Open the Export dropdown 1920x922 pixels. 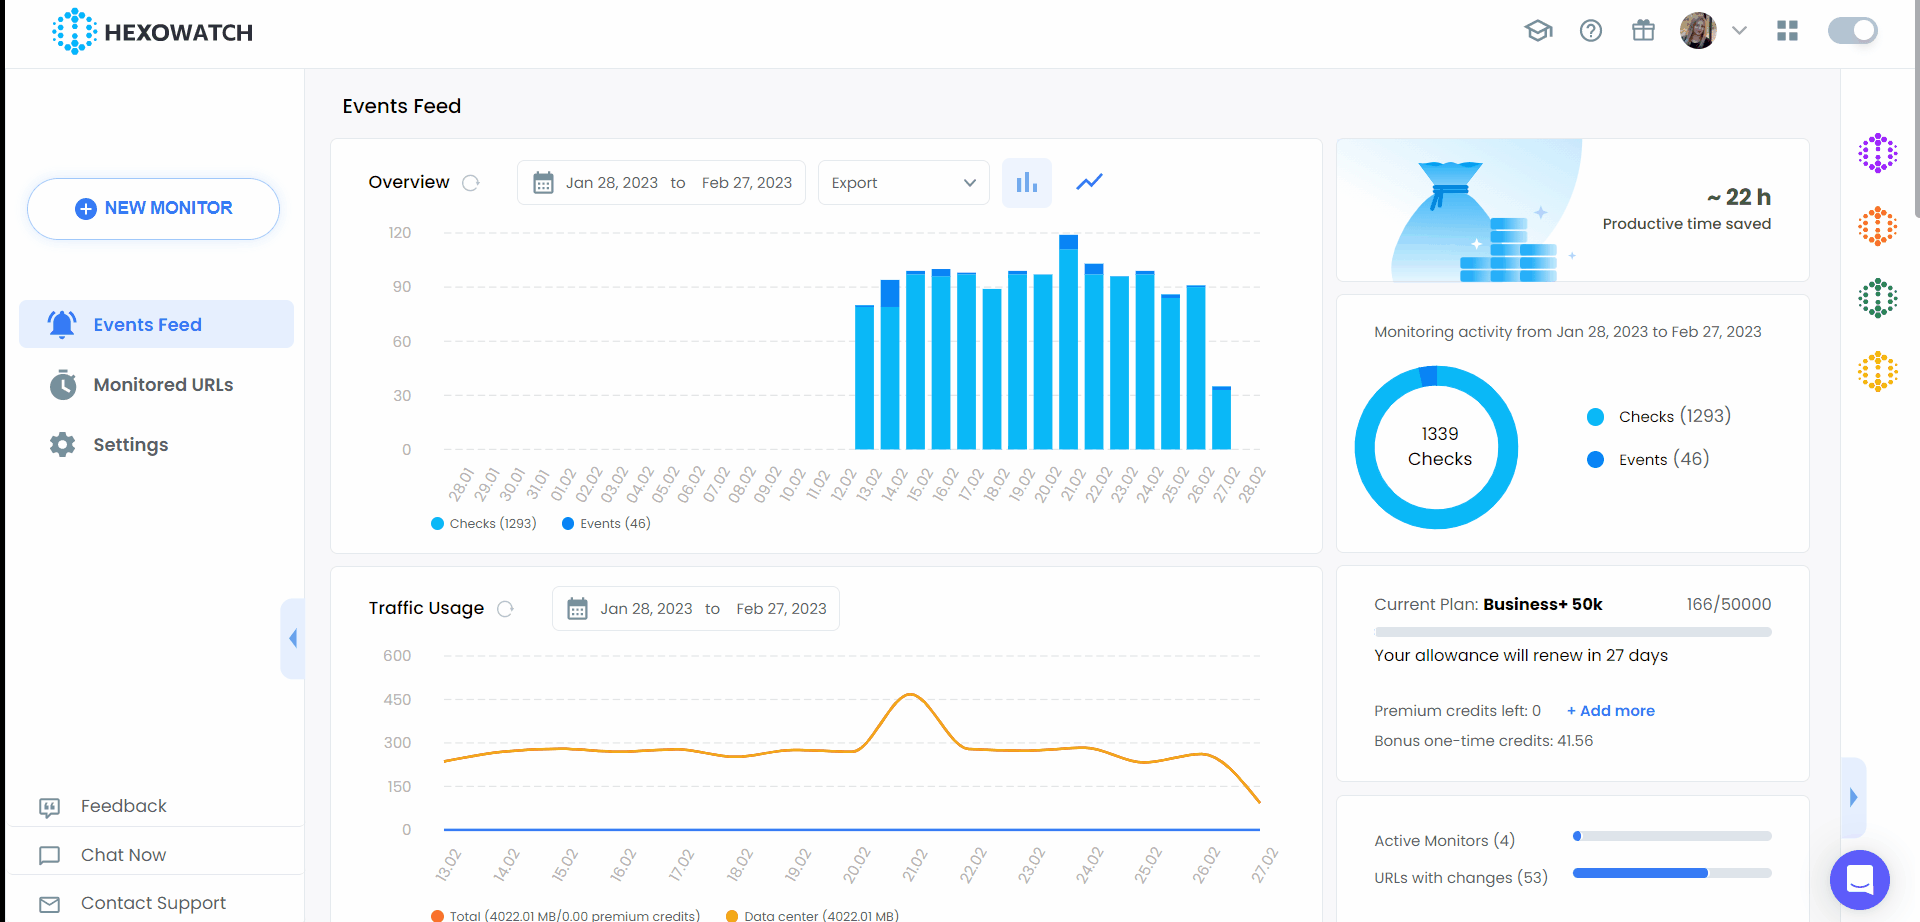click(x=902, y=182)
